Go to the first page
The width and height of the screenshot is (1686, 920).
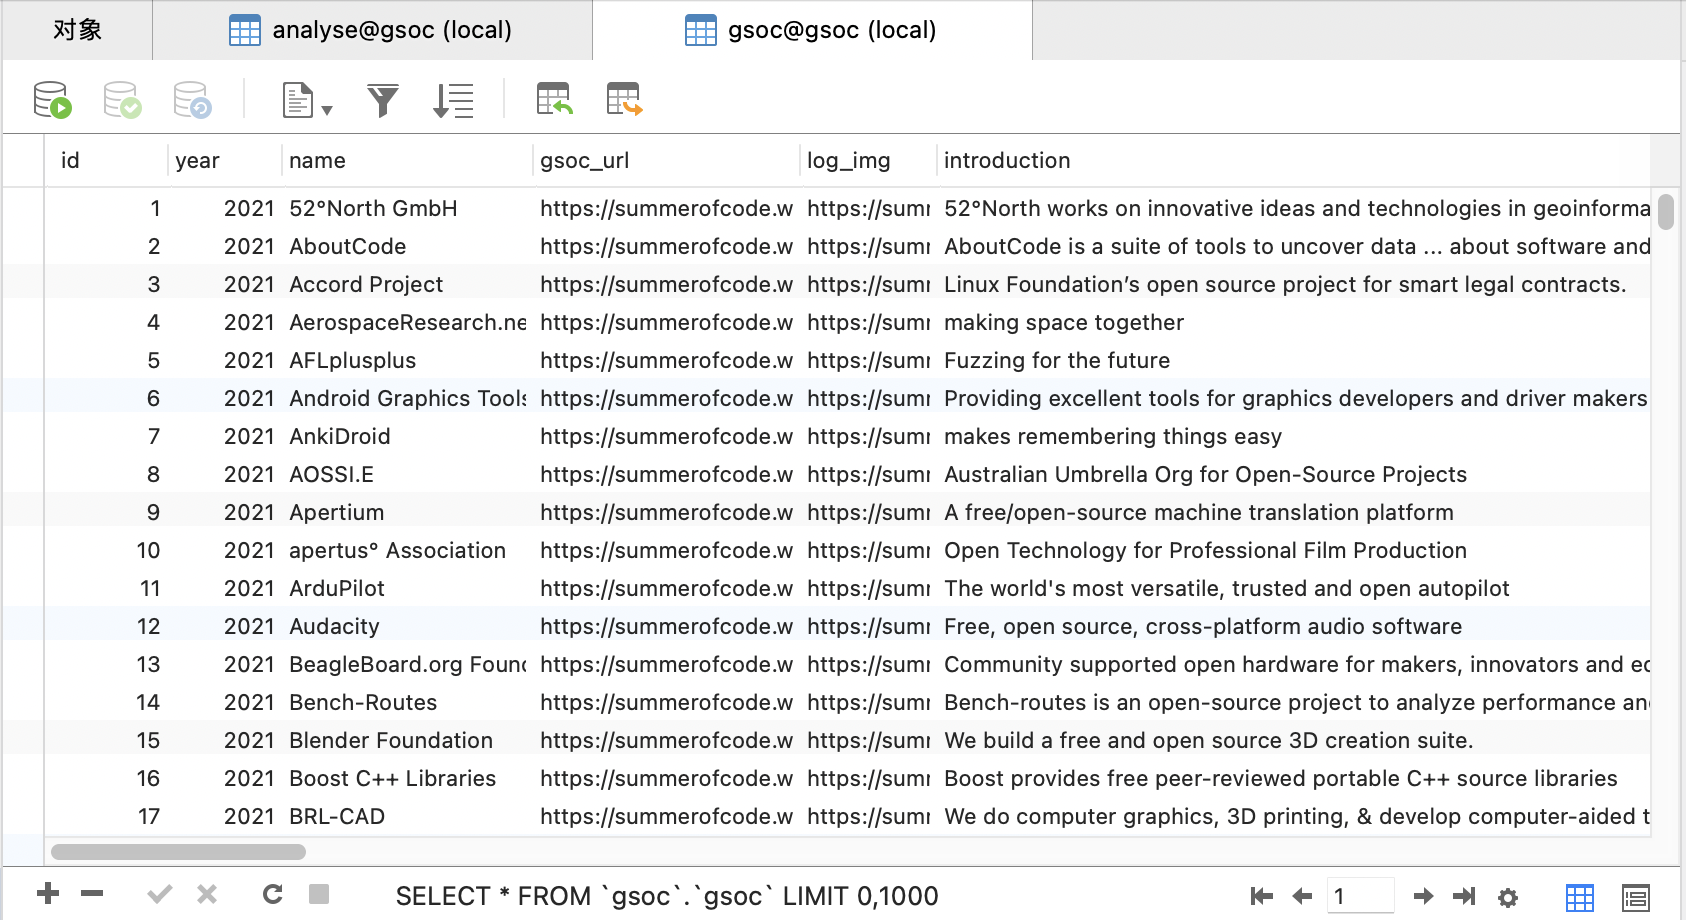click(x=1262, y=896)
